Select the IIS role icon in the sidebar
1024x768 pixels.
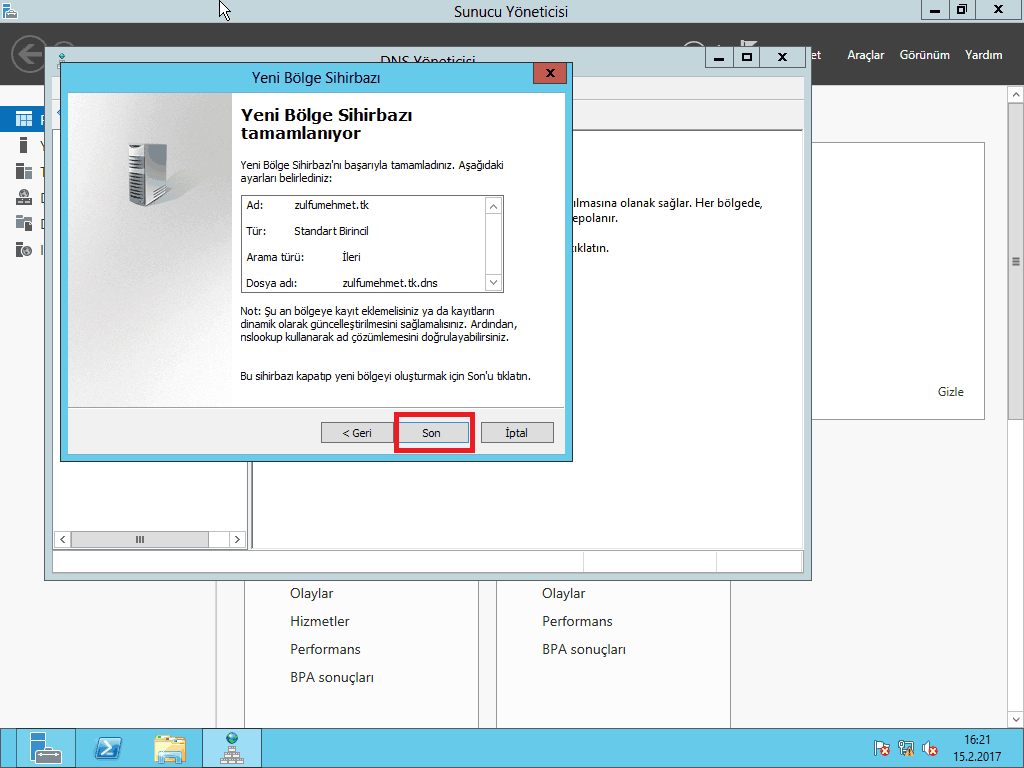tap(24, 249)
